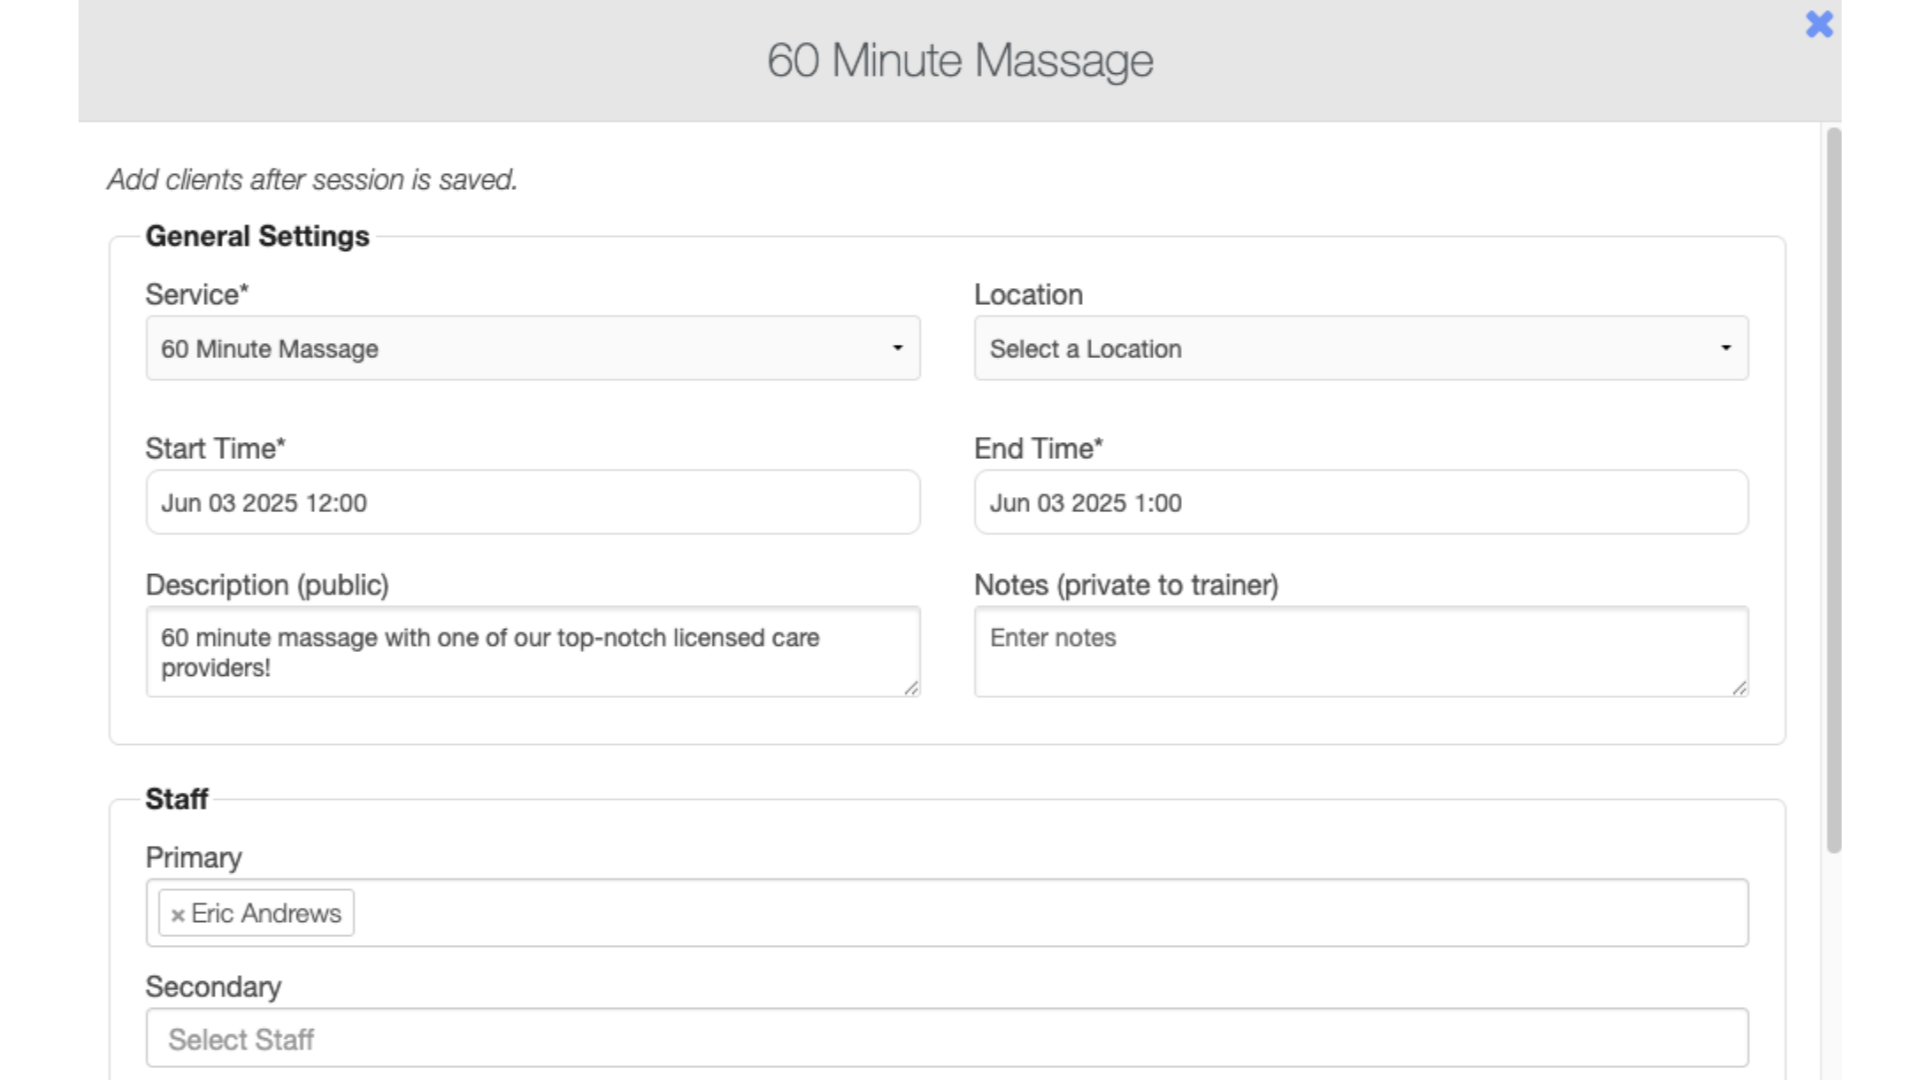Close the 60 Minute Massage dialog
Image resolution: width=1920 pixels, height=1080 pixels.
[x=1819, y=24]
